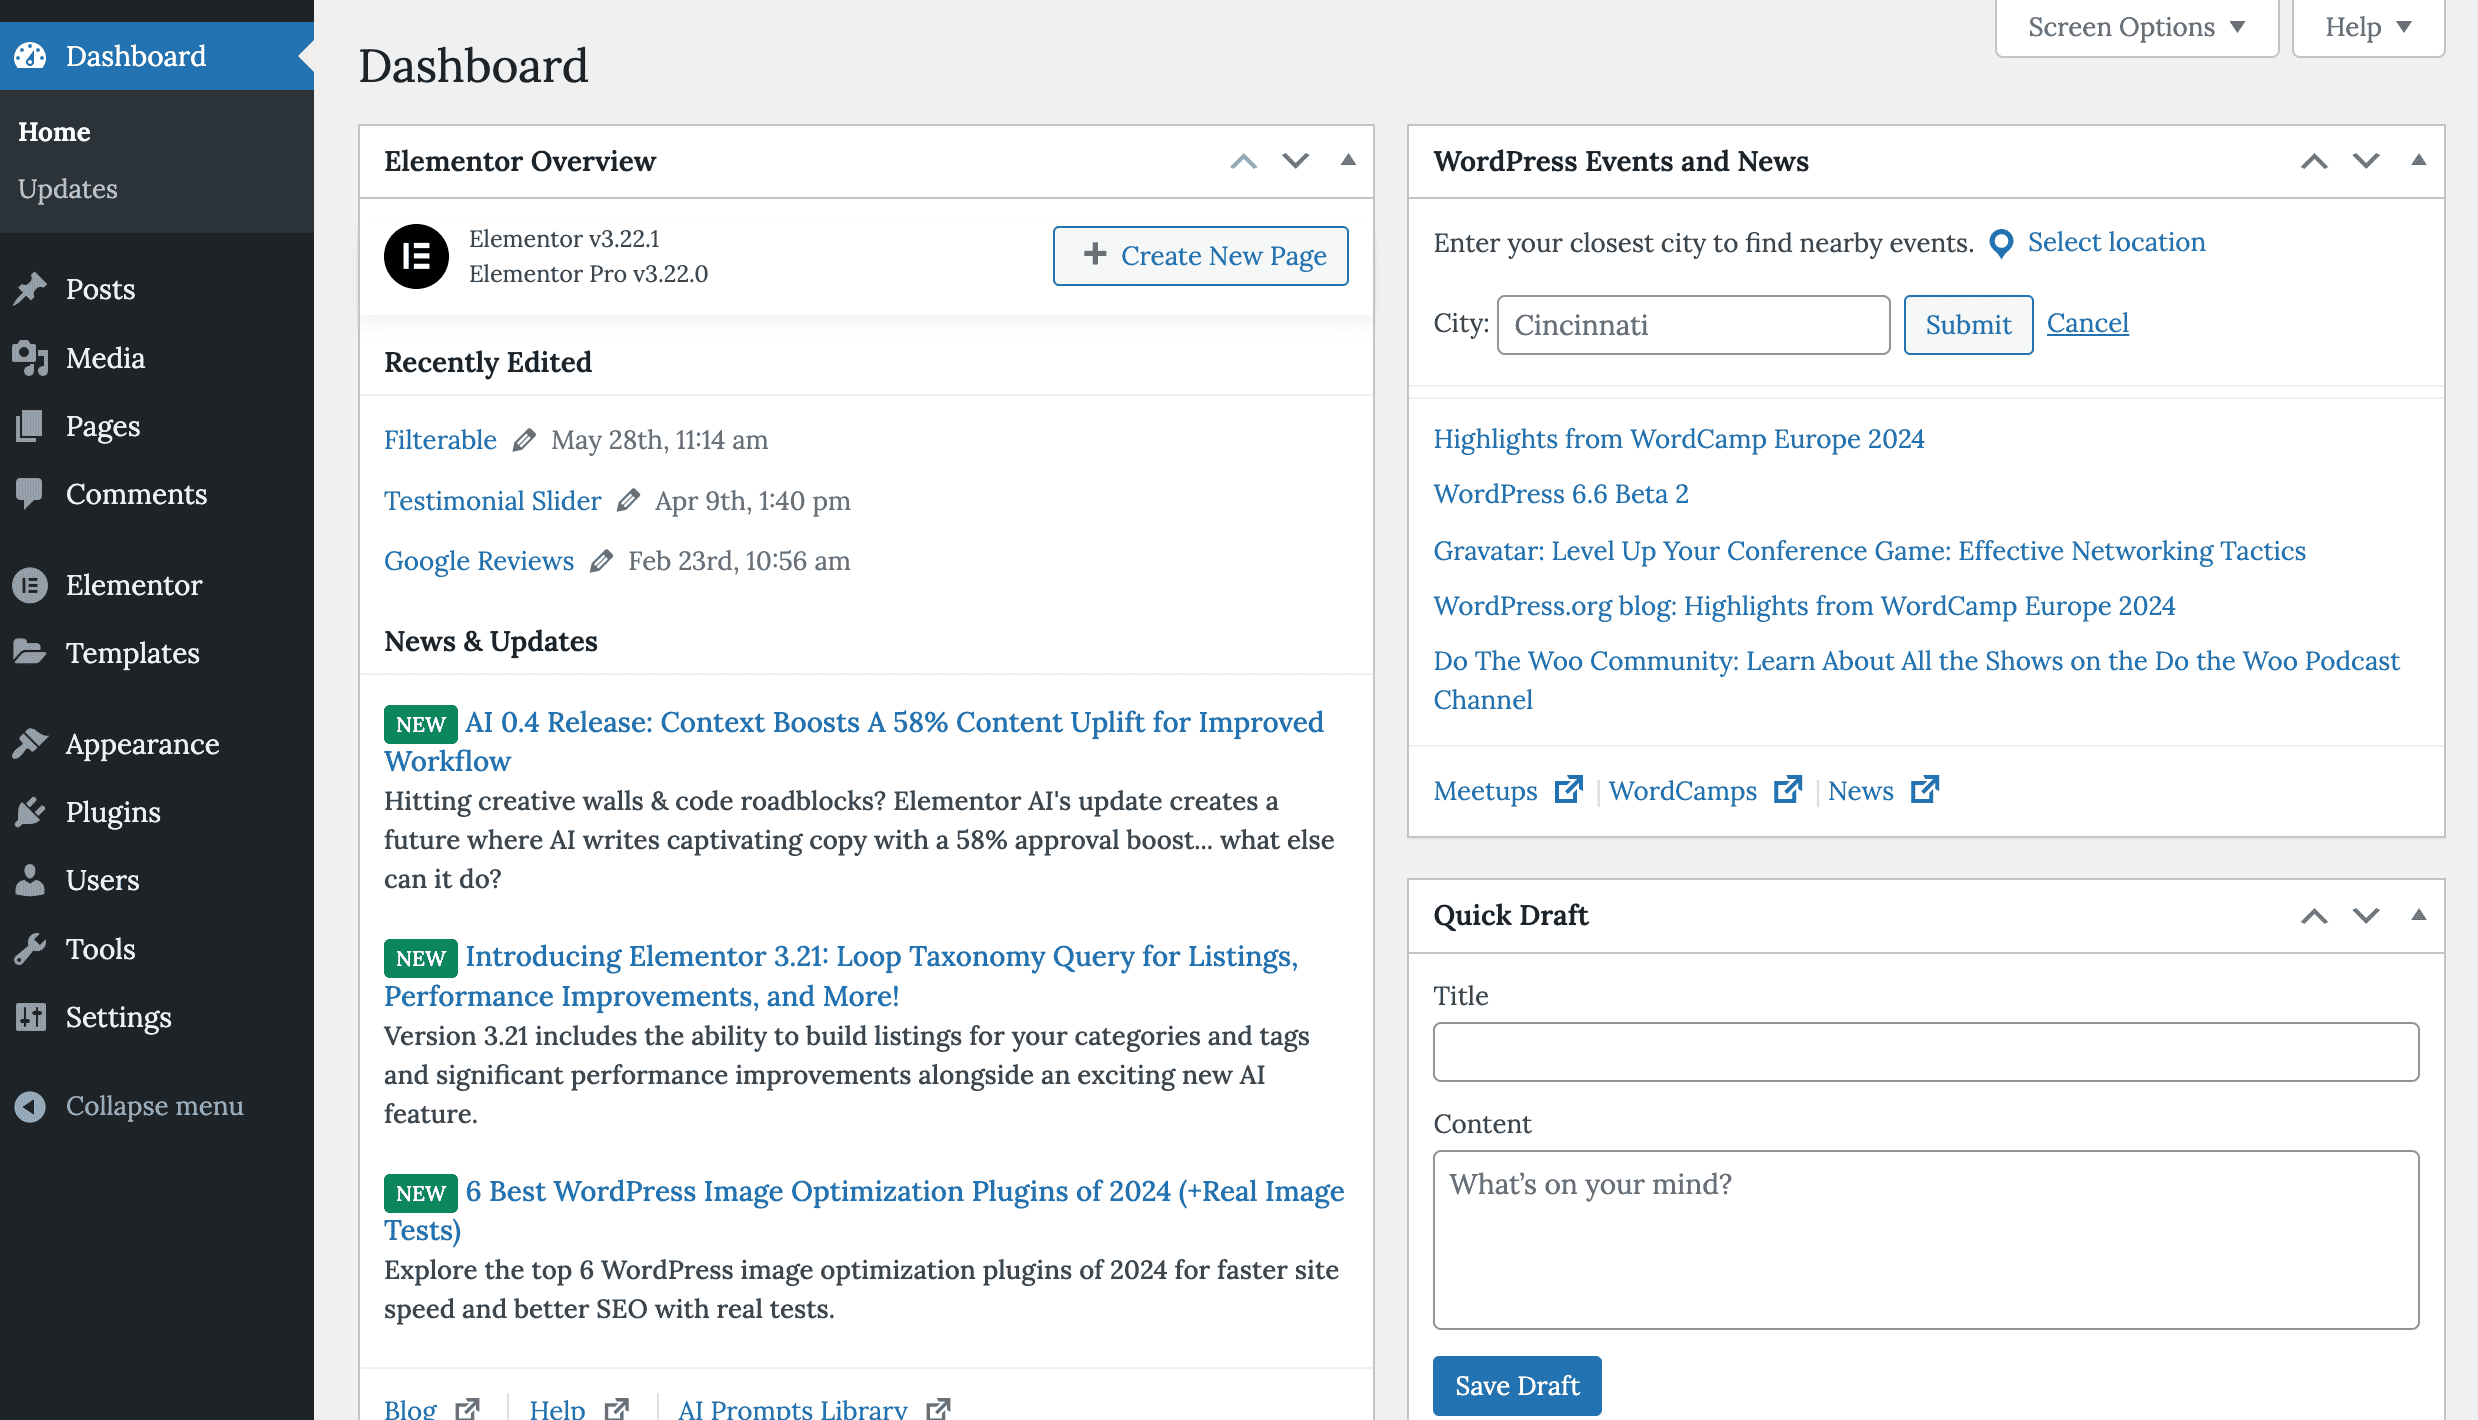Click the external link icon after Meetups

click(x=1569, y=790)
